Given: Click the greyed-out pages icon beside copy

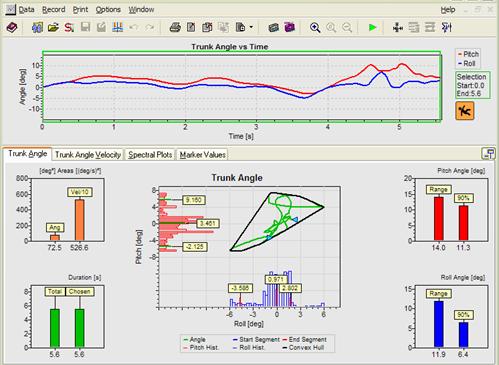Looking at the screenshot, I should pos(223,27).
